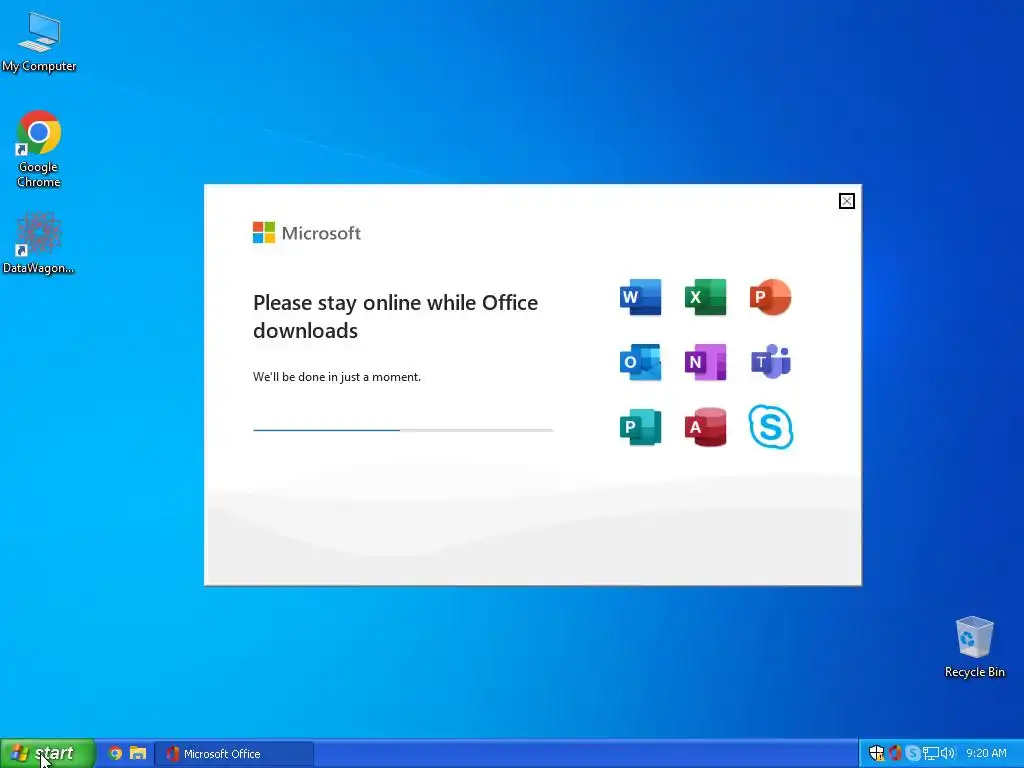Click the Word icon in the installer
Viewport: 1024px width, 768px height.
point(640,297)
